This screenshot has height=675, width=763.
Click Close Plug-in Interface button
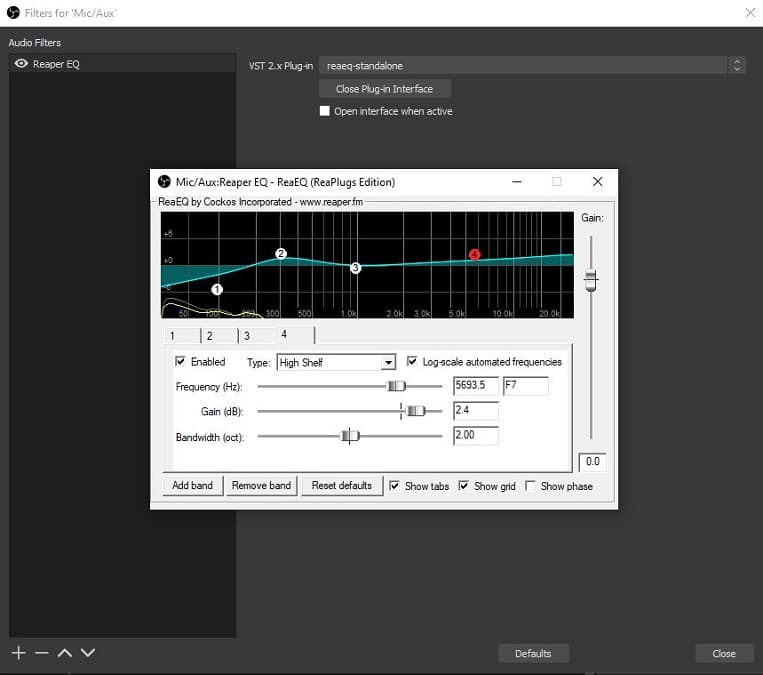[x=384, y=89]
